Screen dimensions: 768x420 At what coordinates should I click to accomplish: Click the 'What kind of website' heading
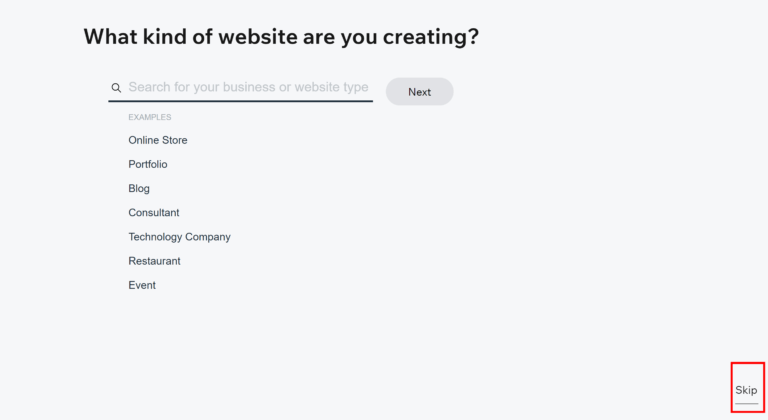point(281,37)
